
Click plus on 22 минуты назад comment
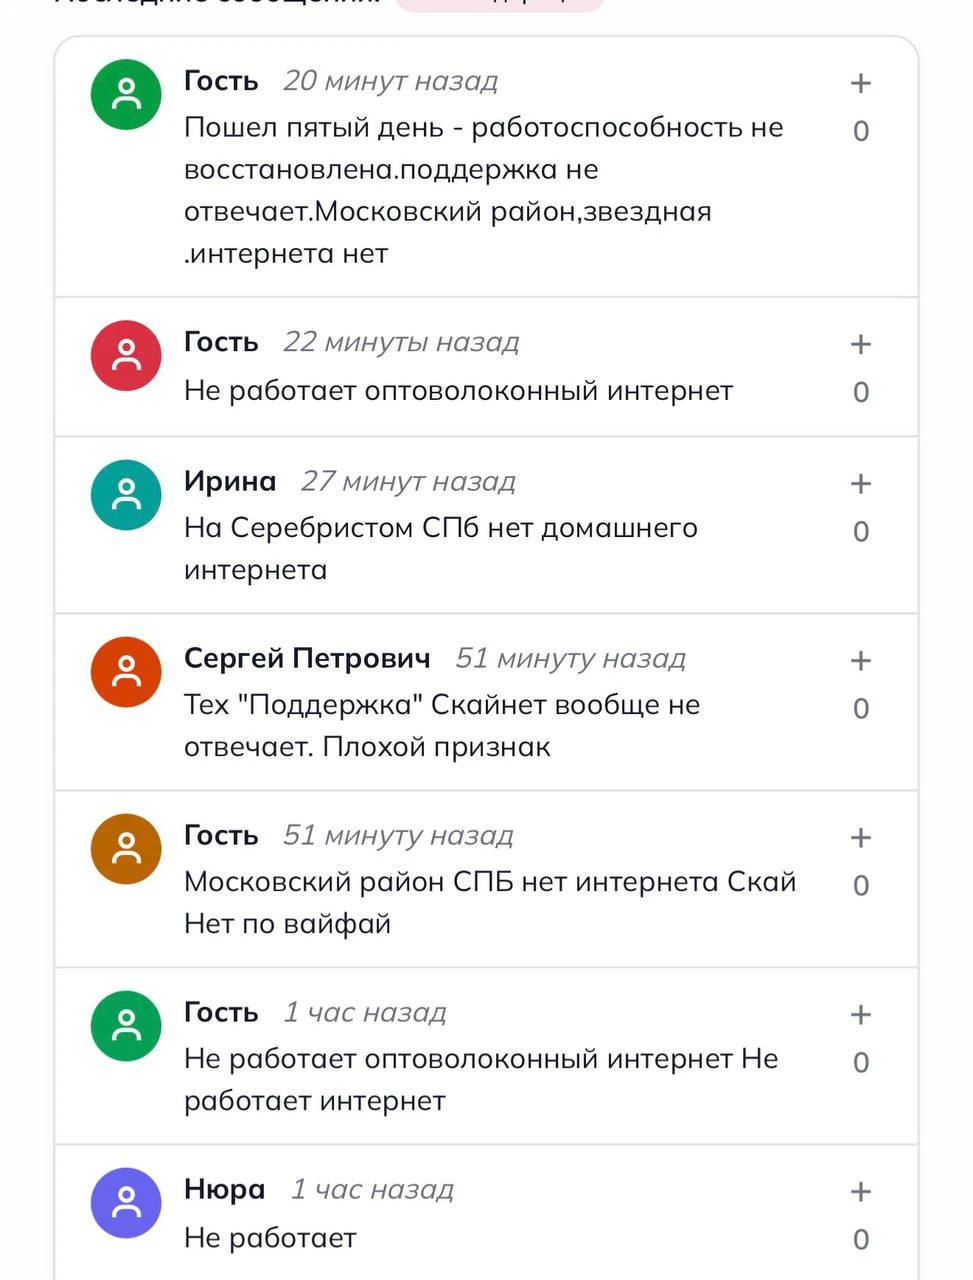coord(860,344)
